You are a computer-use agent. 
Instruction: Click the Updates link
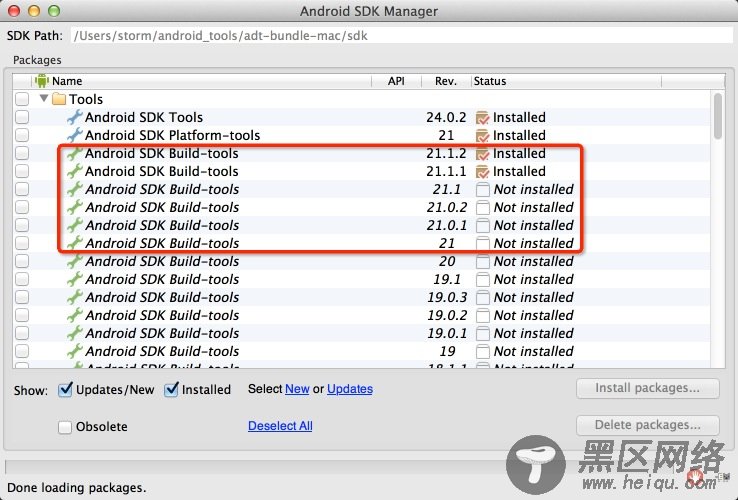pos(350,389)
